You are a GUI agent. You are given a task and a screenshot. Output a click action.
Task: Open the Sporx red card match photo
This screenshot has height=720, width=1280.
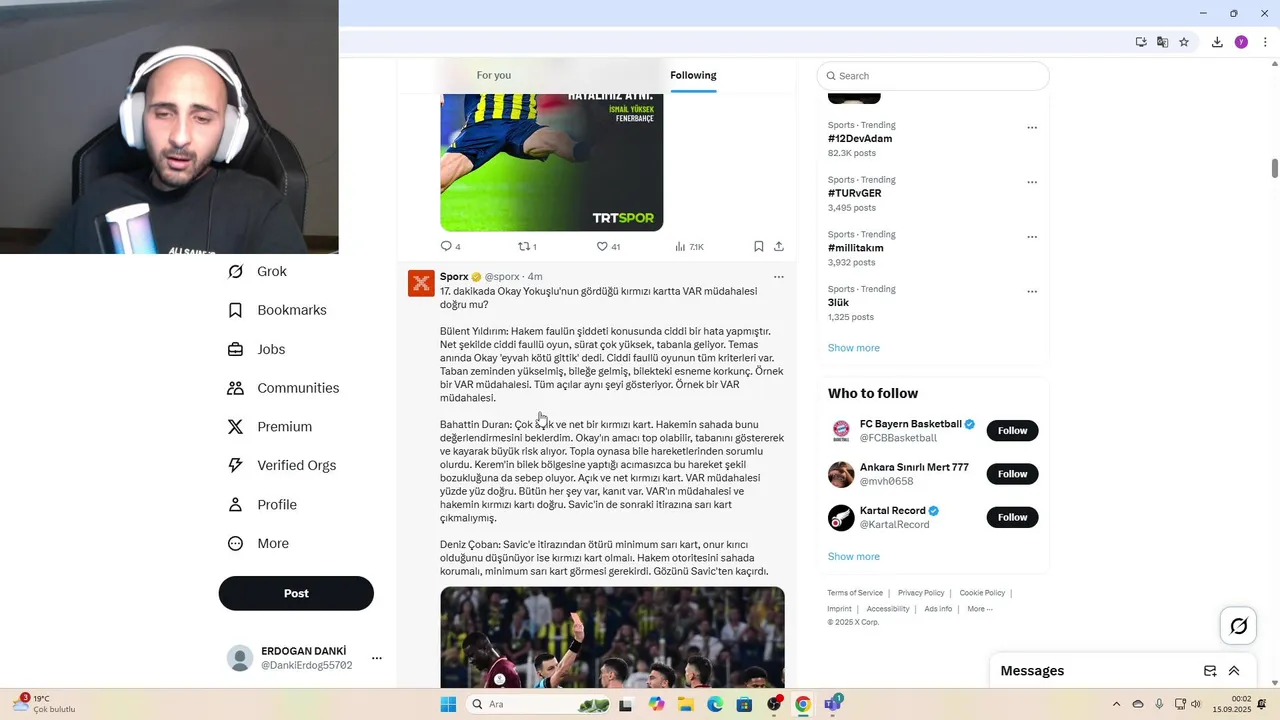pyautogui.click(x=612, y=636)
